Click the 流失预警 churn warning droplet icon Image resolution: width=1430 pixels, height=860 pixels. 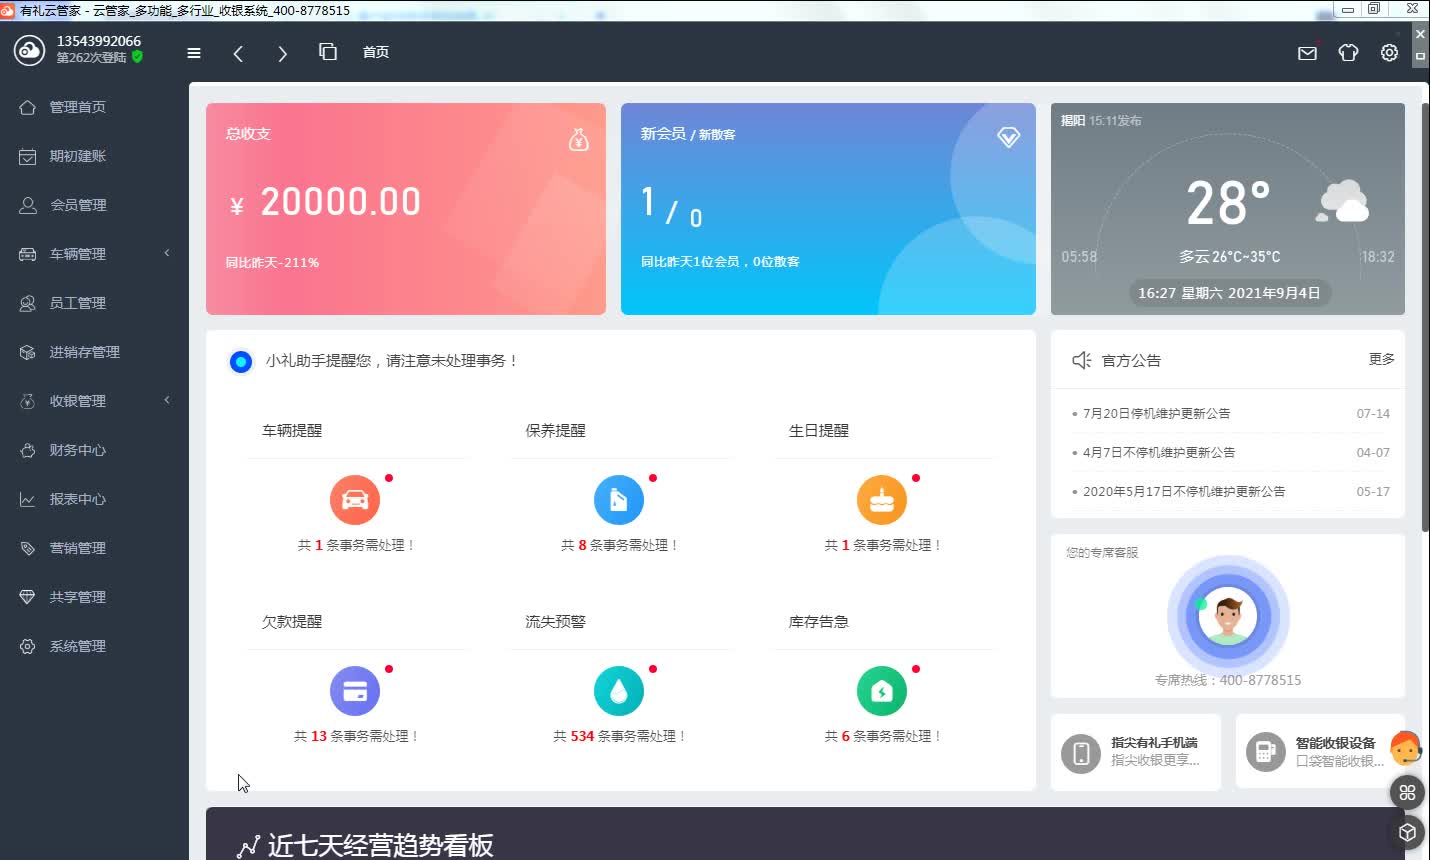618,690
